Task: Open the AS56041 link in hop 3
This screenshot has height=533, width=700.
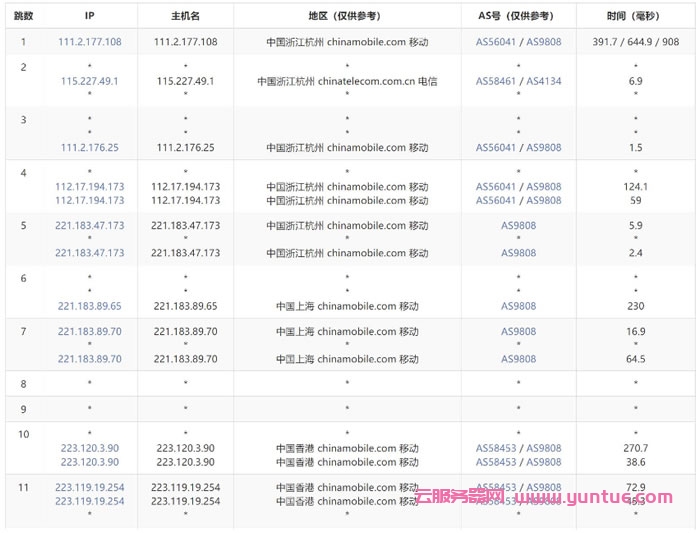Action: pyautogui.click(x=496, y=148)
